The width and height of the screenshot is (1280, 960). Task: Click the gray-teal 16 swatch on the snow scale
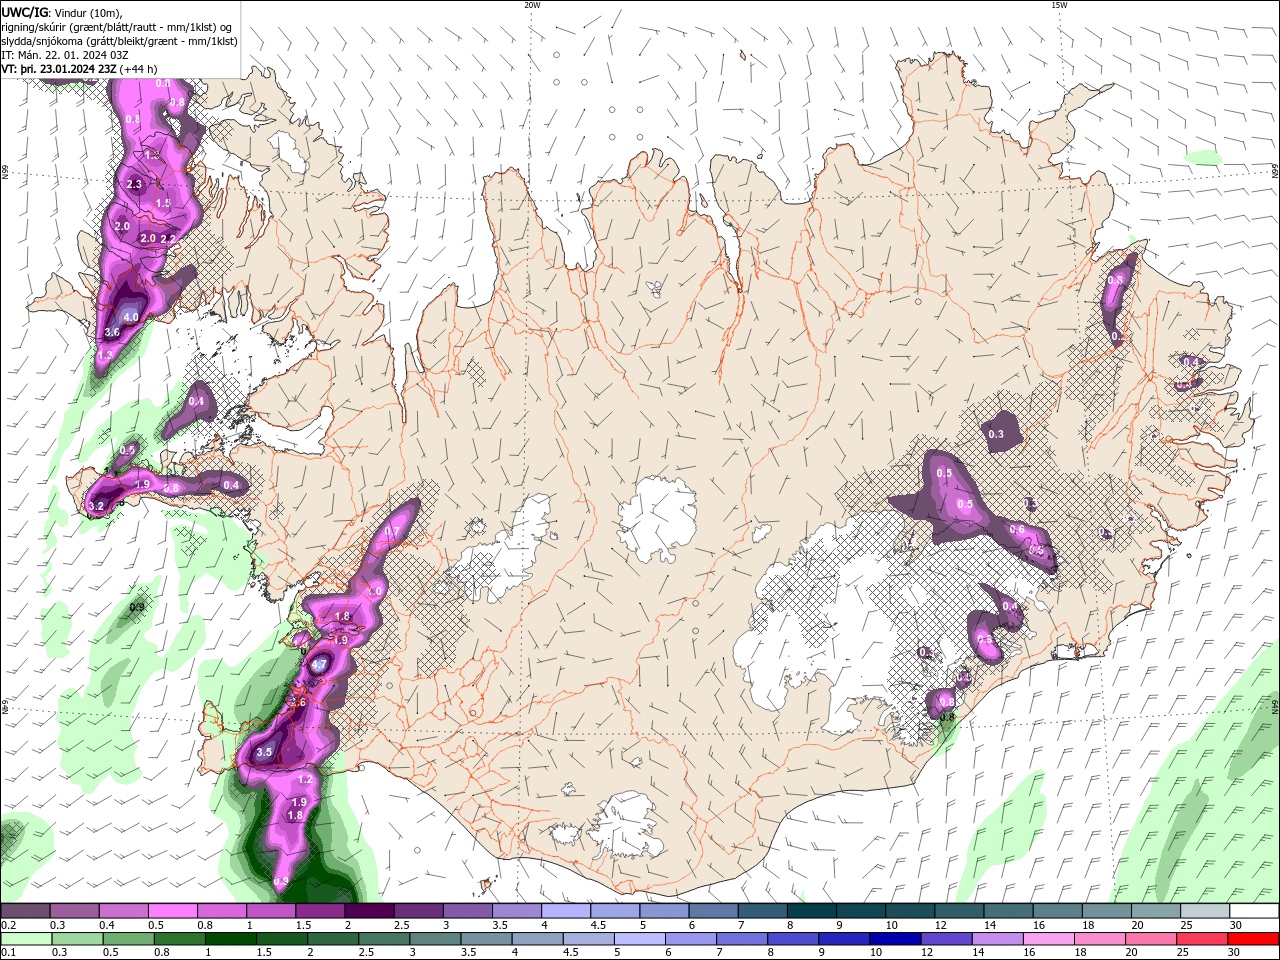(x=1057, y=911)
